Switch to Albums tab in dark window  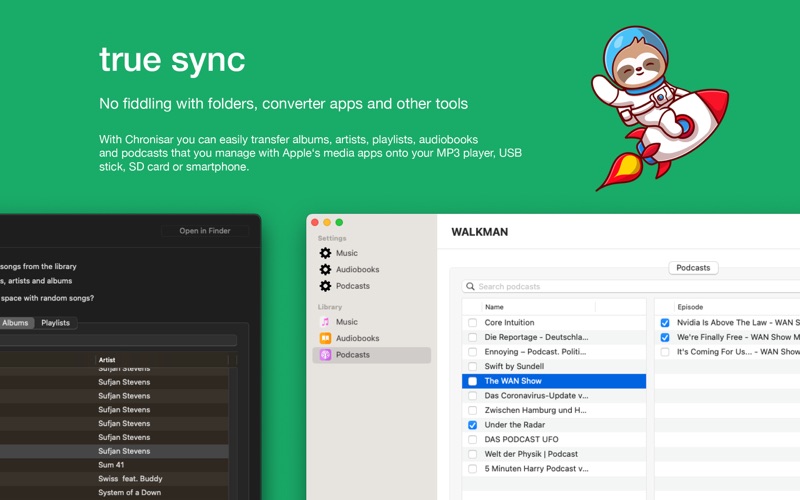pos(15,323)
